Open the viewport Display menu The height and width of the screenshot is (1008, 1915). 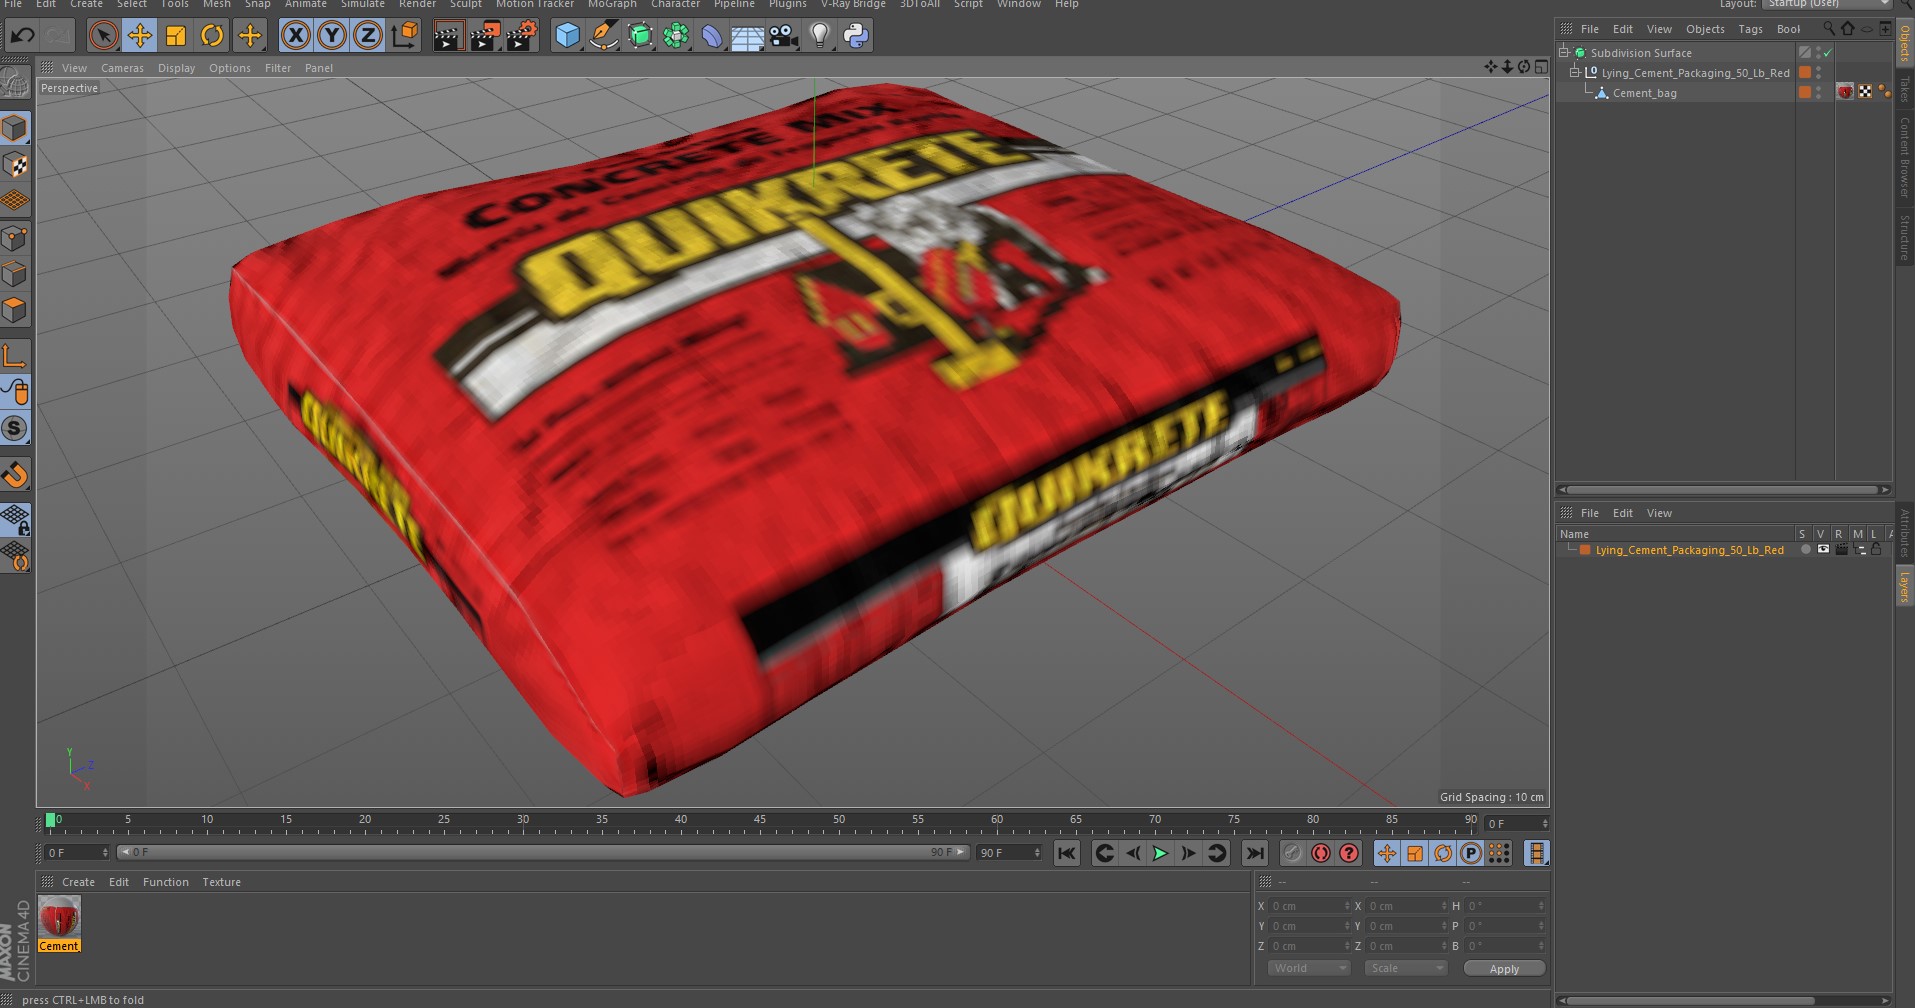[176, 68]
